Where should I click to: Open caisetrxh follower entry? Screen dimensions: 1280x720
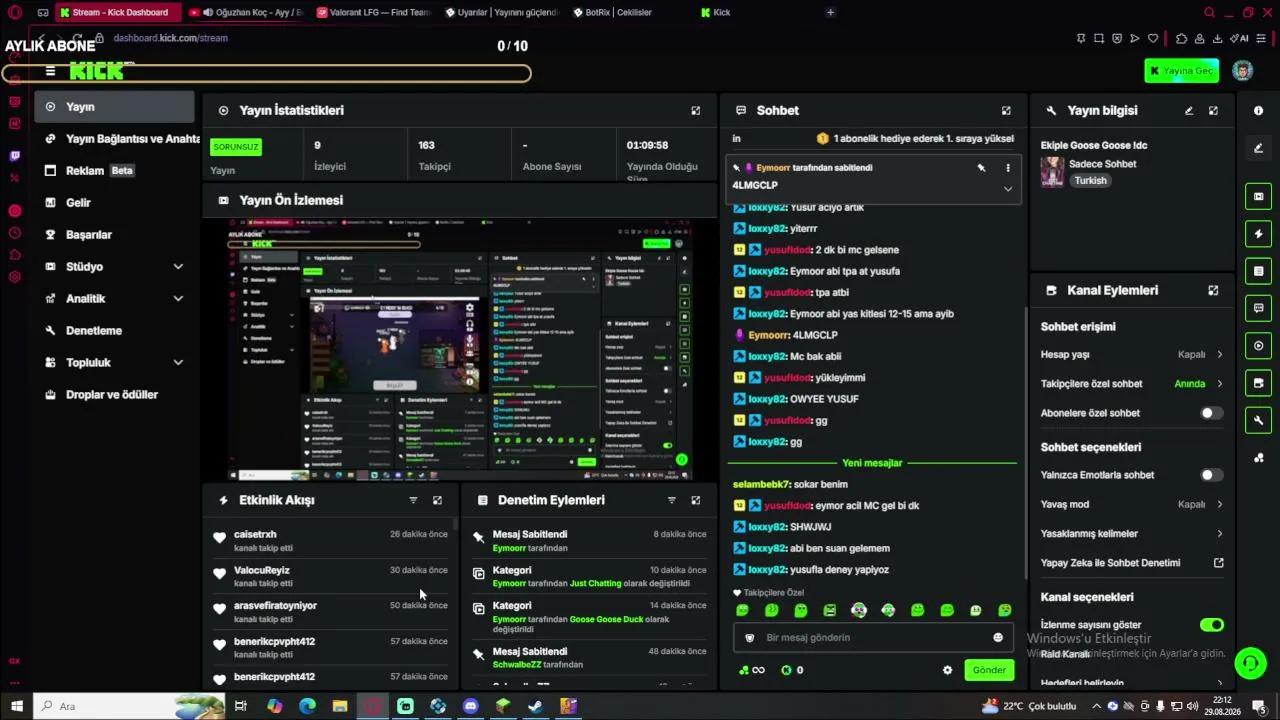(330, 541)
